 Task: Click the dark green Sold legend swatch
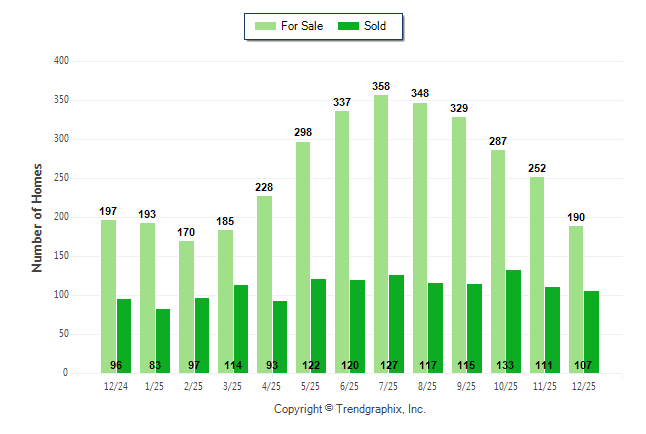tap(348, 26)
